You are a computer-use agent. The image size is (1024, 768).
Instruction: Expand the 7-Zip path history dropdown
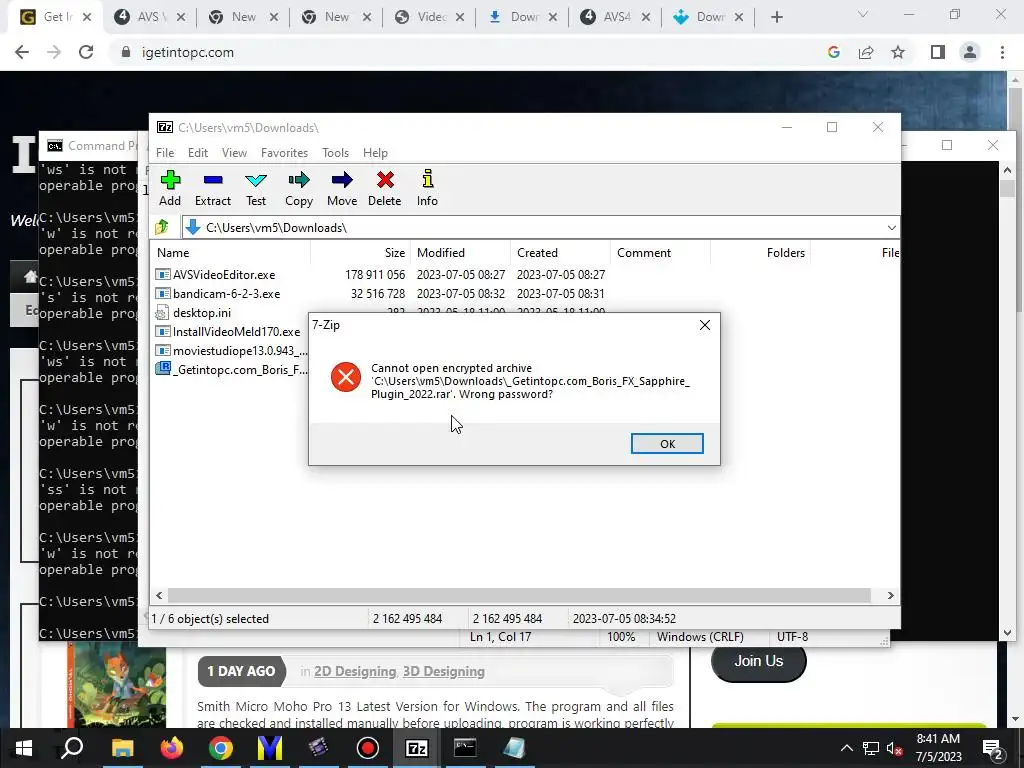(891, 227)
